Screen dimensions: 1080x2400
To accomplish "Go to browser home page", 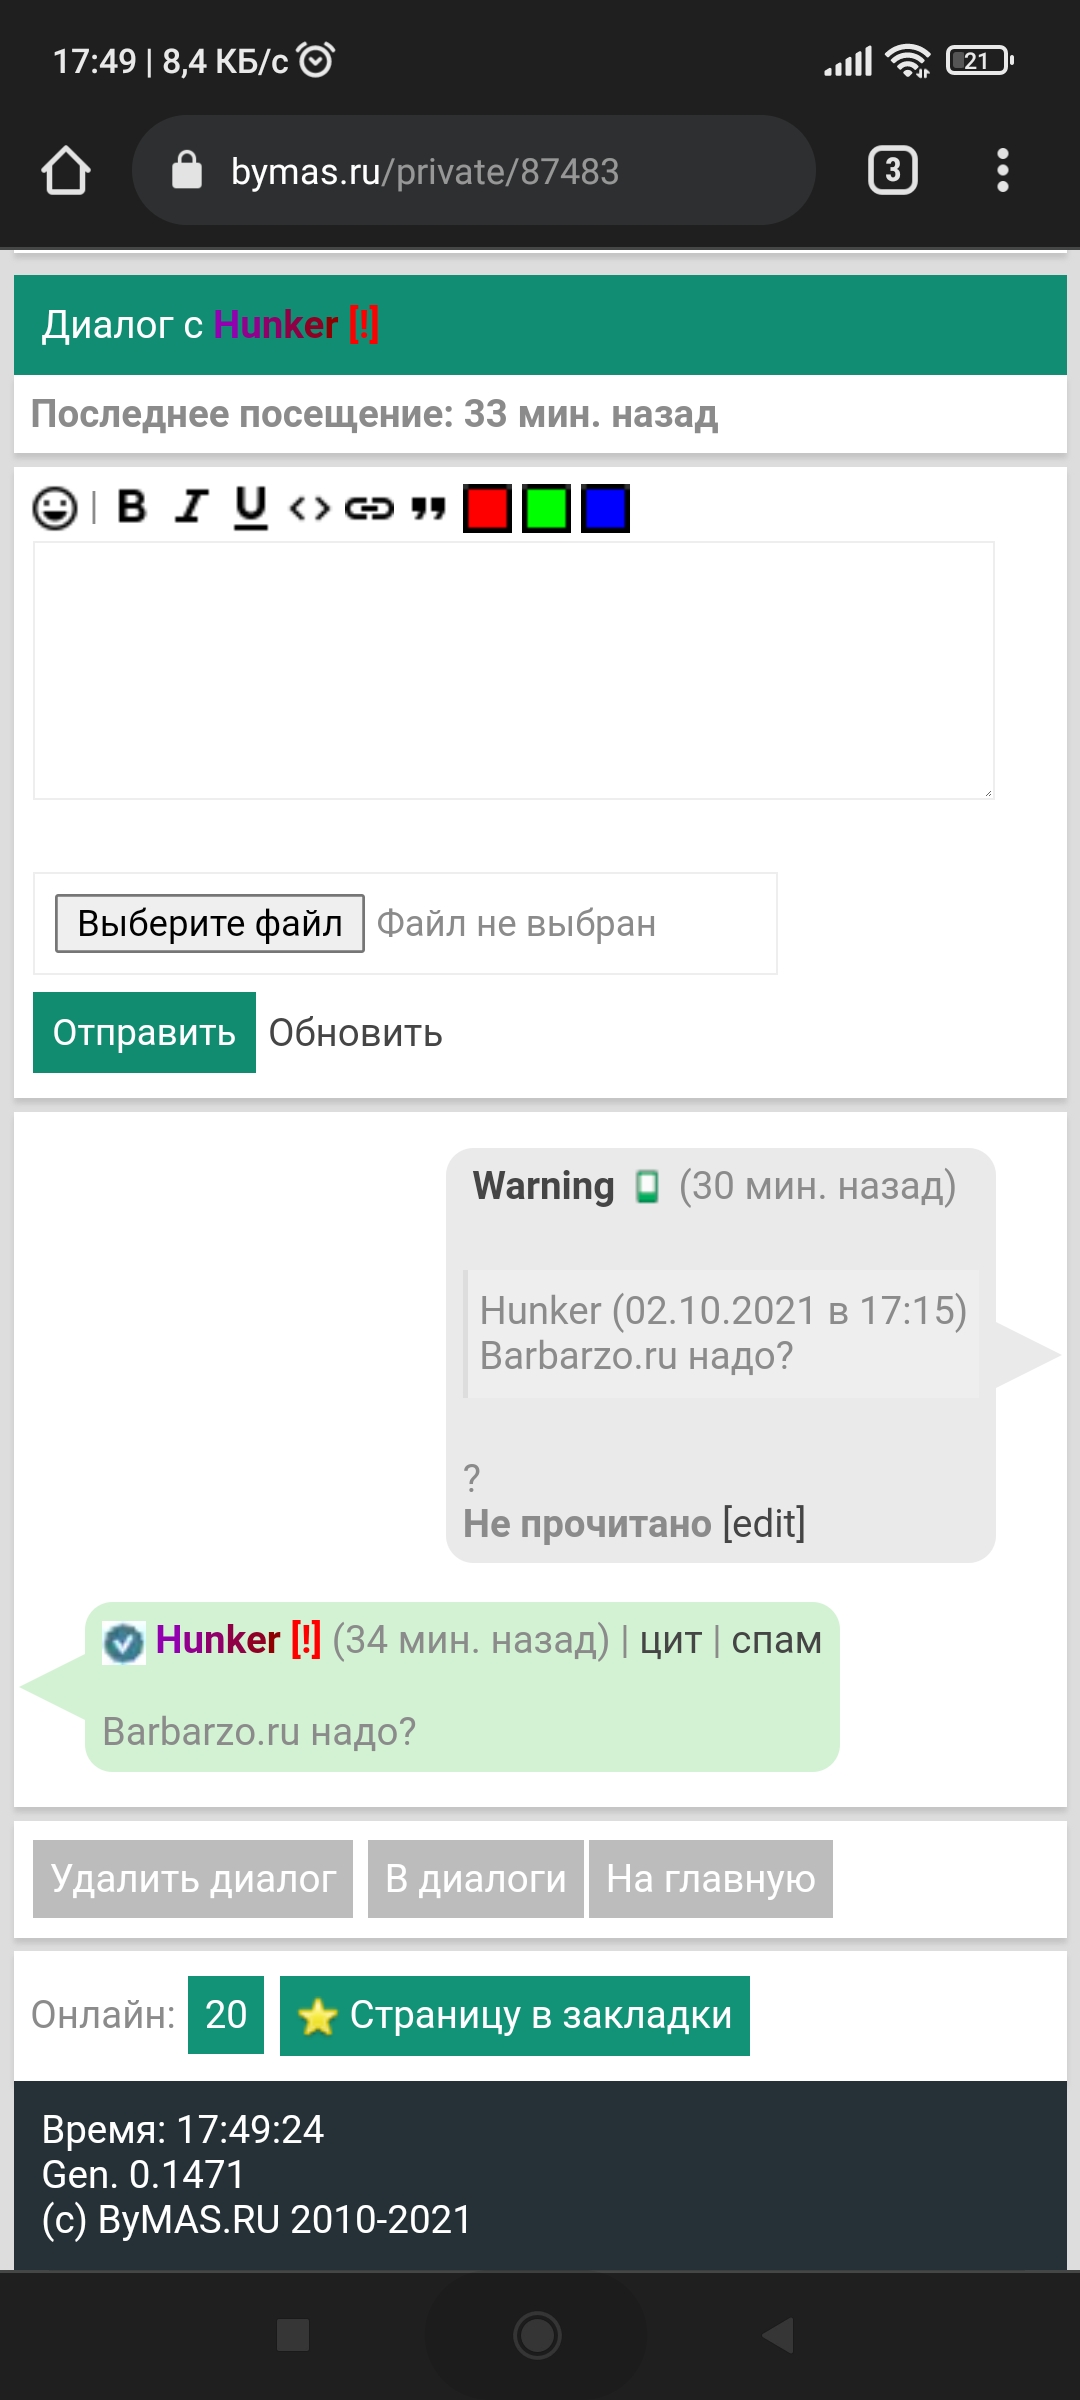I will pyautogui.click(x=66, y=171).
